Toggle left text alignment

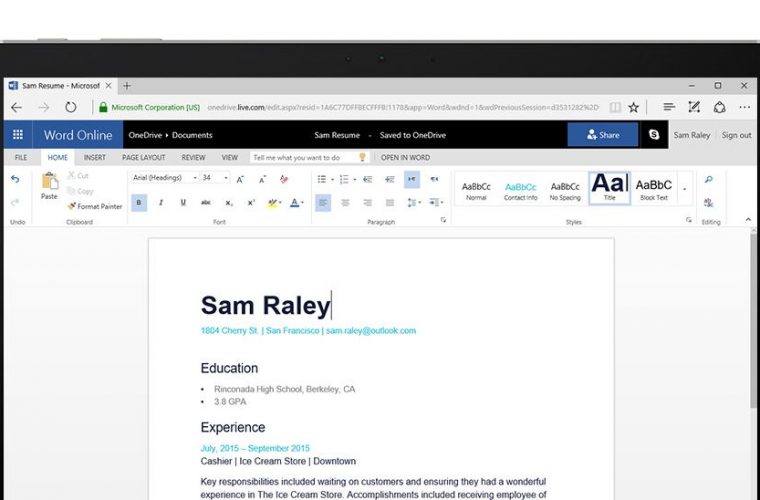point(323,203)
